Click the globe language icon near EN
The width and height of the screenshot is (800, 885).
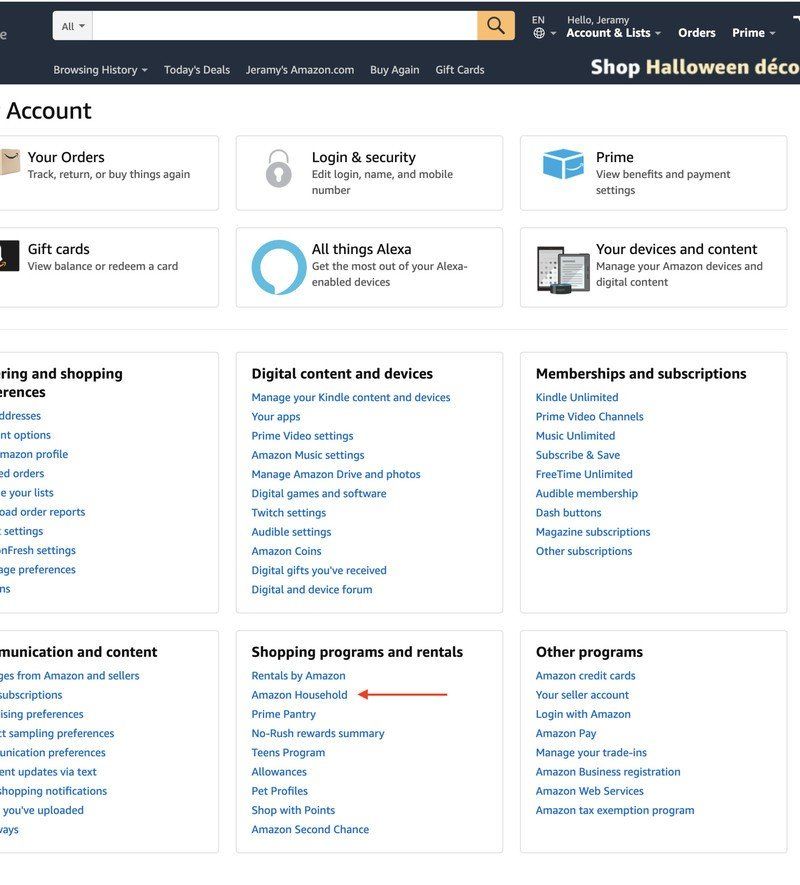(x=538, y=32)
